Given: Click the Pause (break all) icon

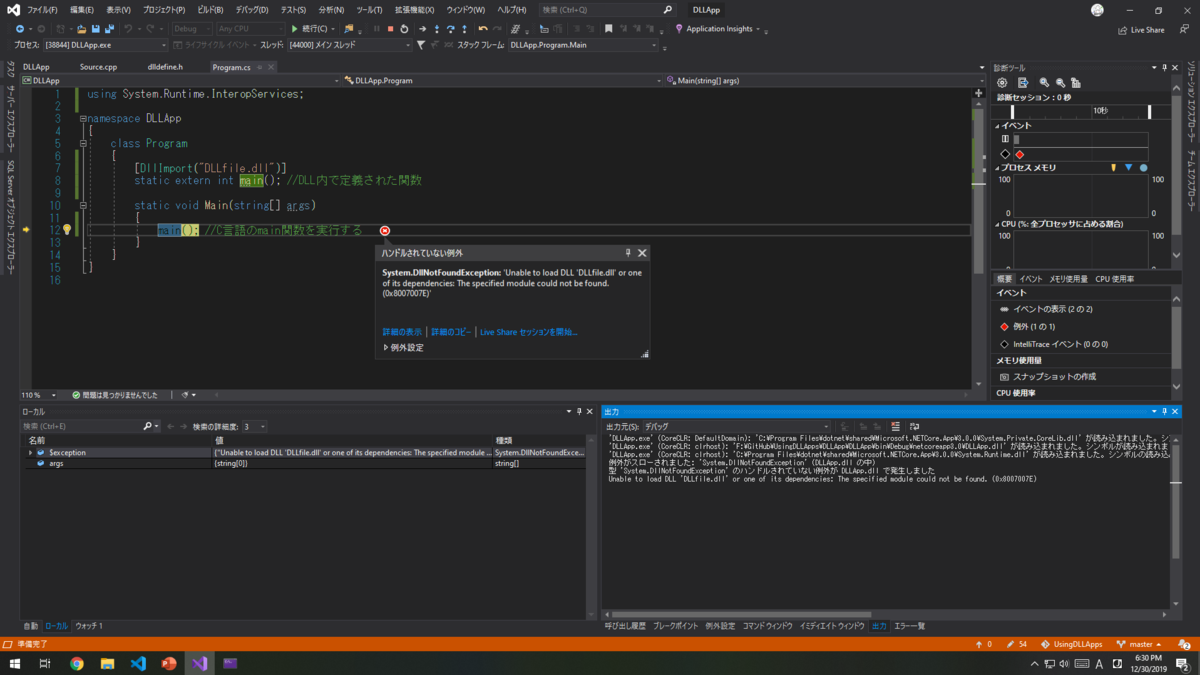Looking at the screenshot, I should pos(376,28).
